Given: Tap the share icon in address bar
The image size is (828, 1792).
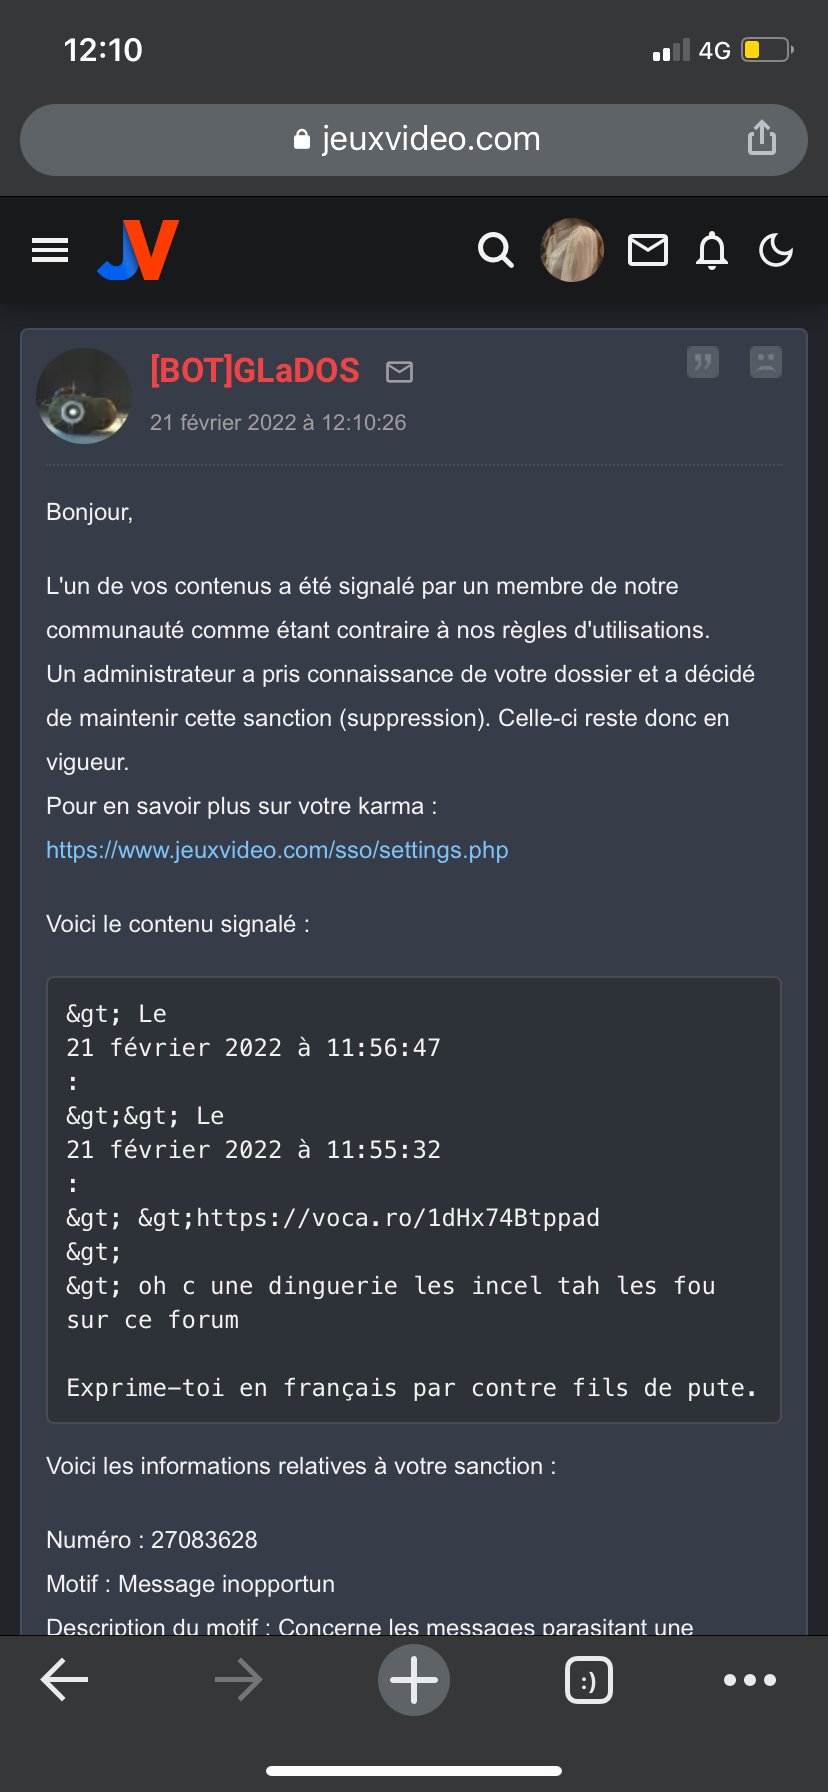Looking at the screenshot, I should click(x=762, y=139).
